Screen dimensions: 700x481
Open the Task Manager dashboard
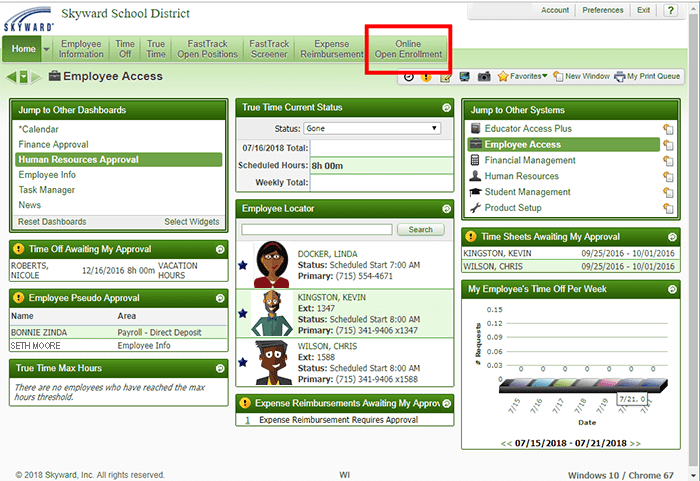(46, 190)
